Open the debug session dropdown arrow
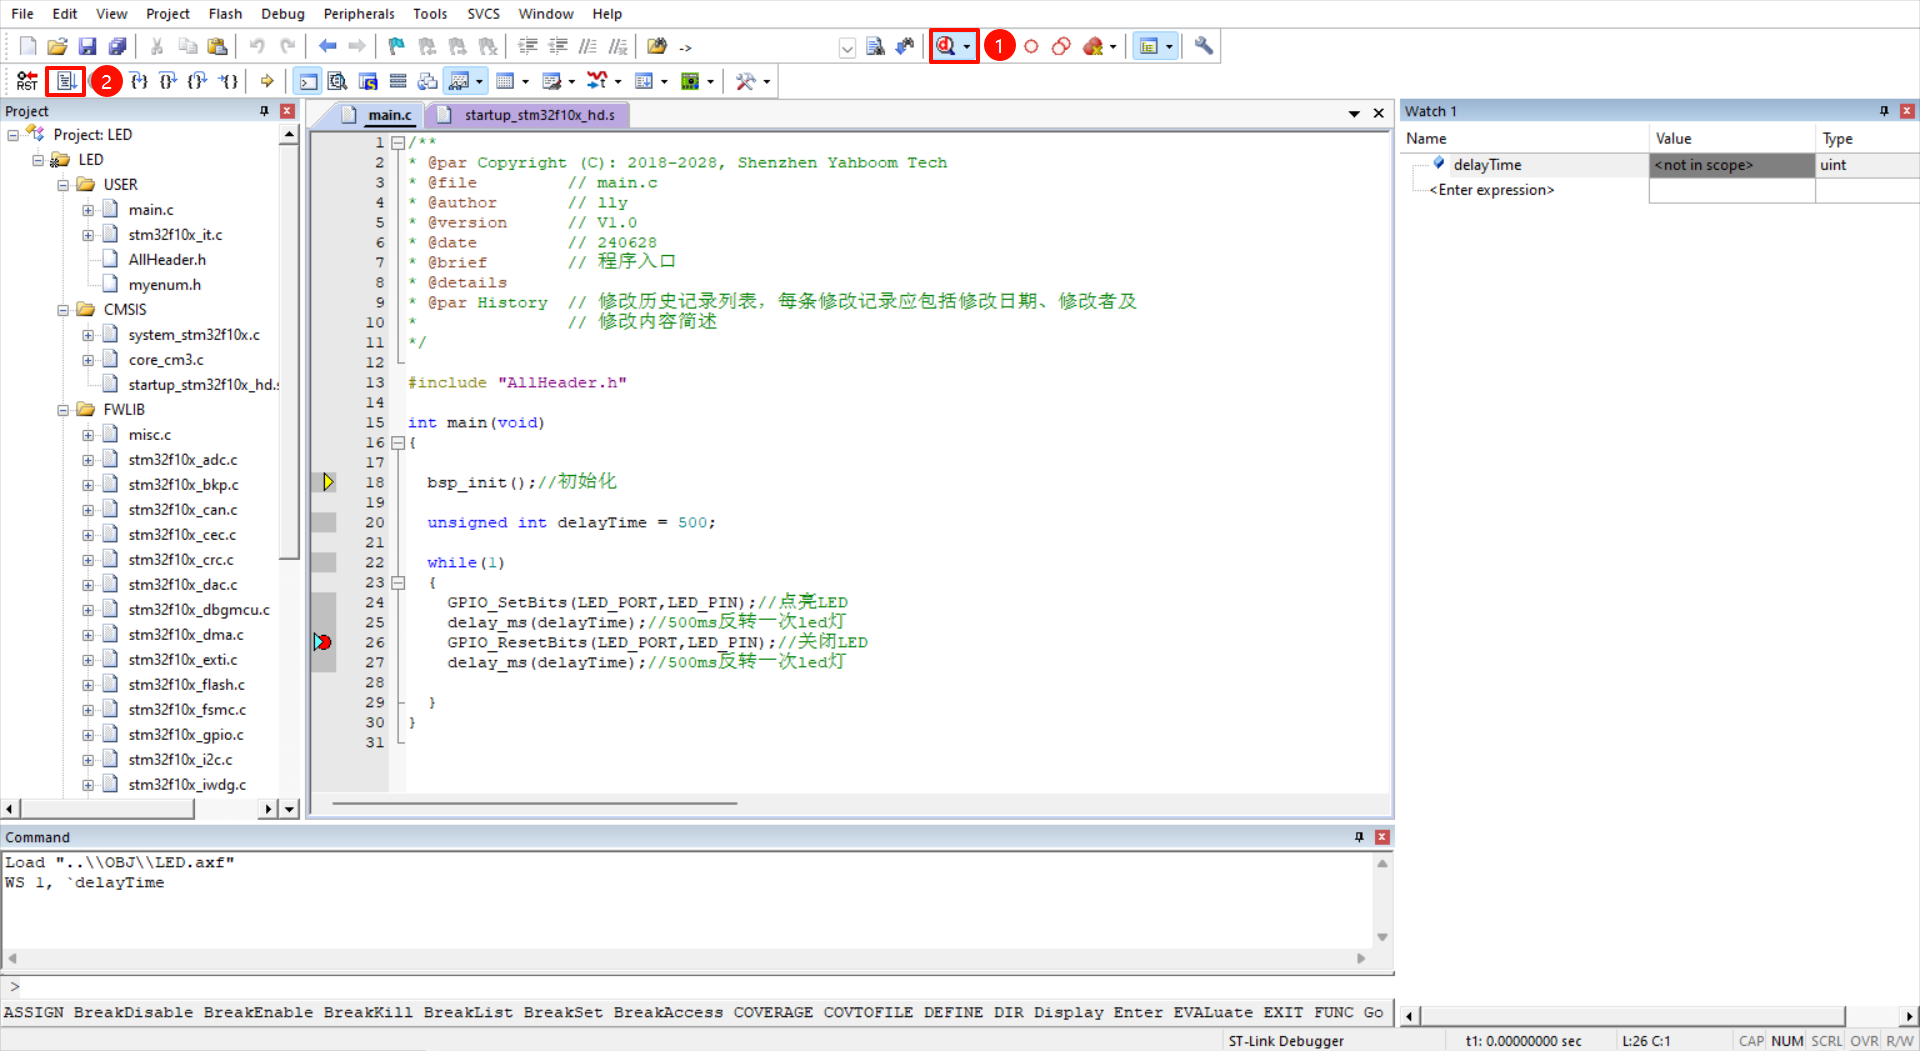 [967, 47]
